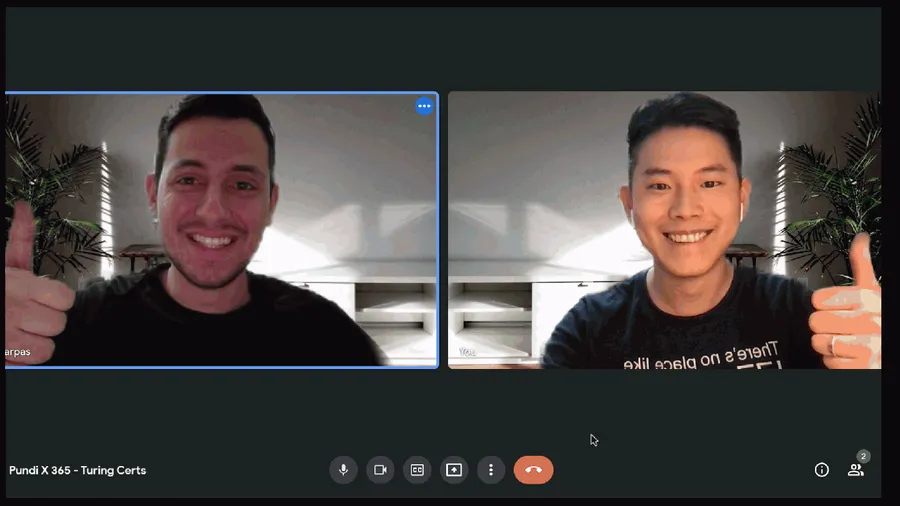Toggle closed captions on
This screenshot has width=900, height=506.
coord(417,470)
